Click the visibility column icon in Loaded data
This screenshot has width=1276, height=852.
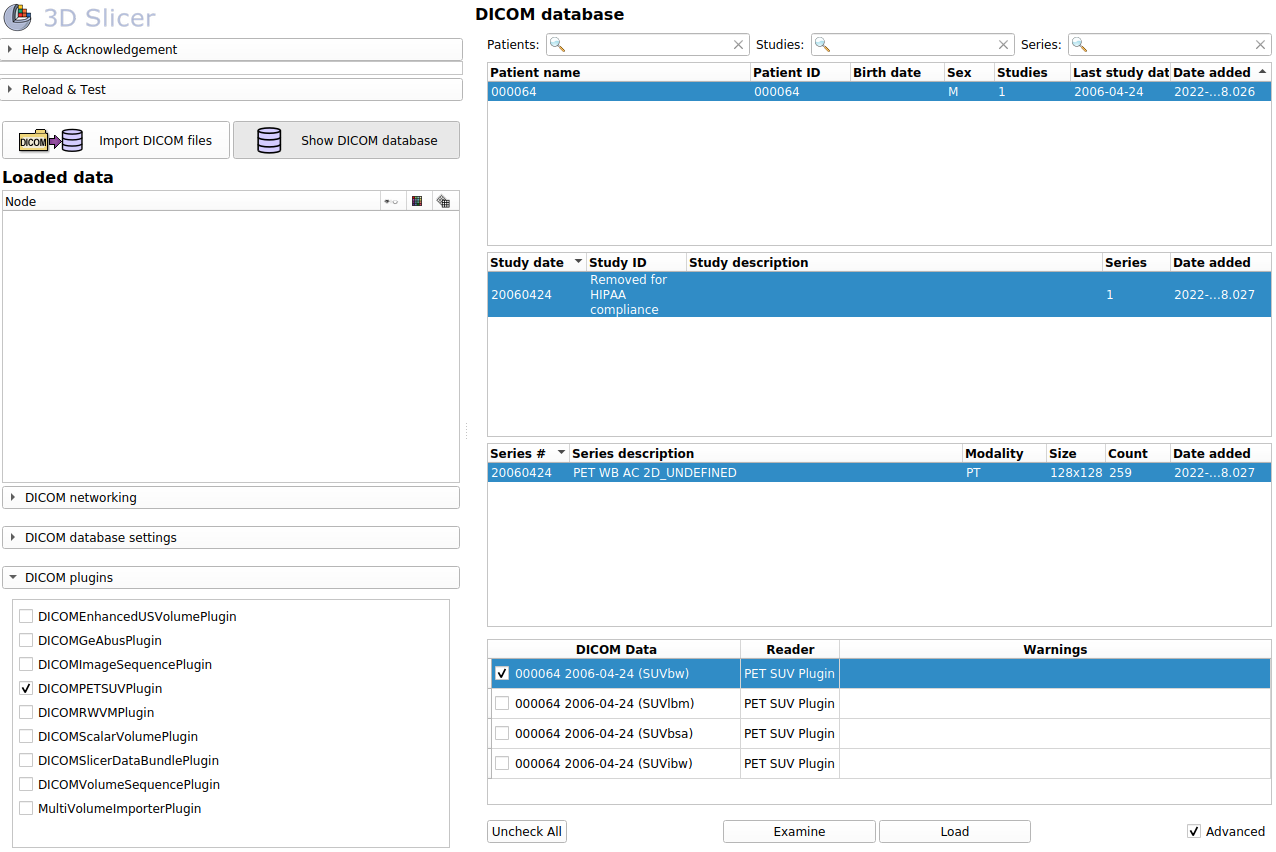coord(391,202)
